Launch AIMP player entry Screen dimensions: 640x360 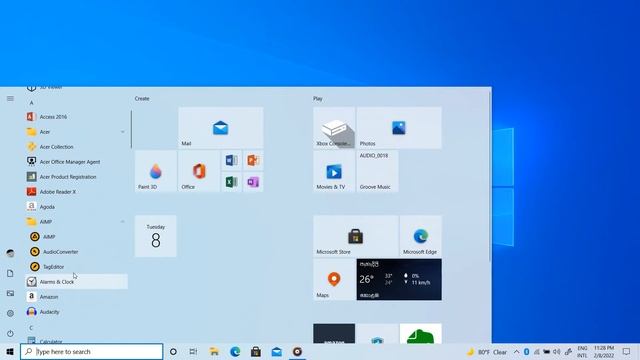[x=76, y=237]
